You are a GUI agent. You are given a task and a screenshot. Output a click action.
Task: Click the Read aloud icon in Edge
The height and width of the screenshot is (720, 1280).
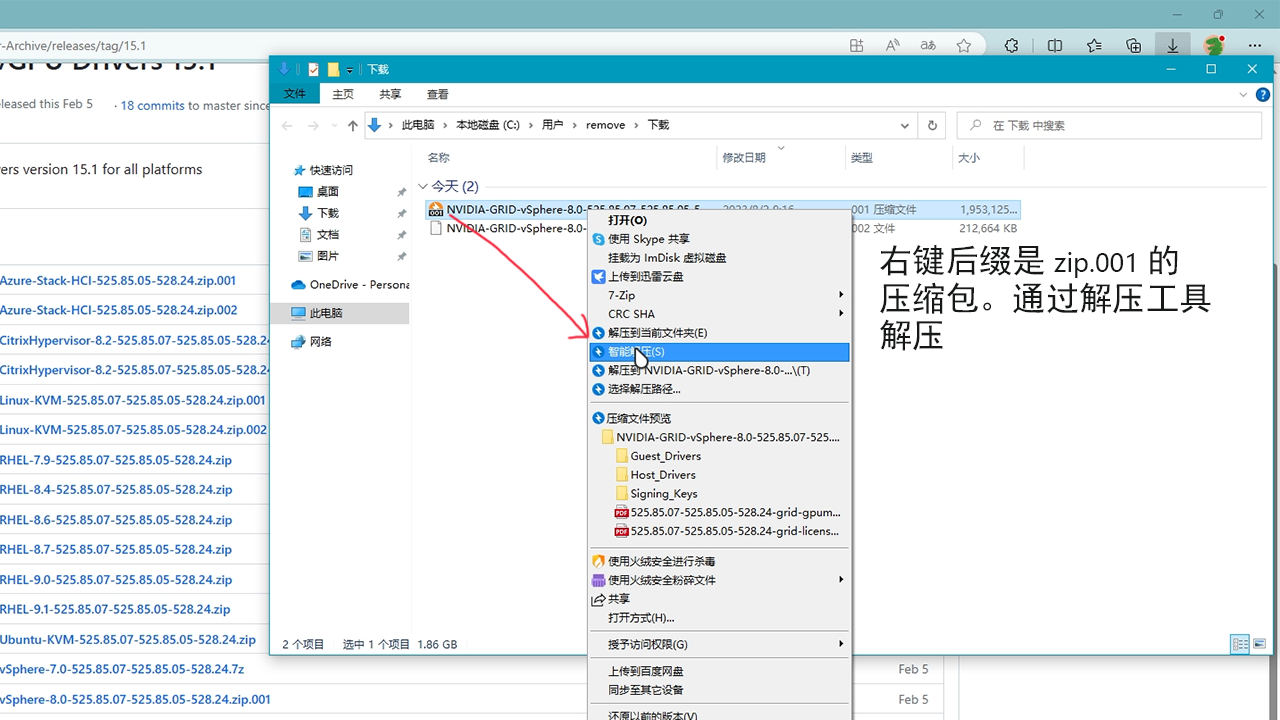pyautogui.click(x=893, y=46)
